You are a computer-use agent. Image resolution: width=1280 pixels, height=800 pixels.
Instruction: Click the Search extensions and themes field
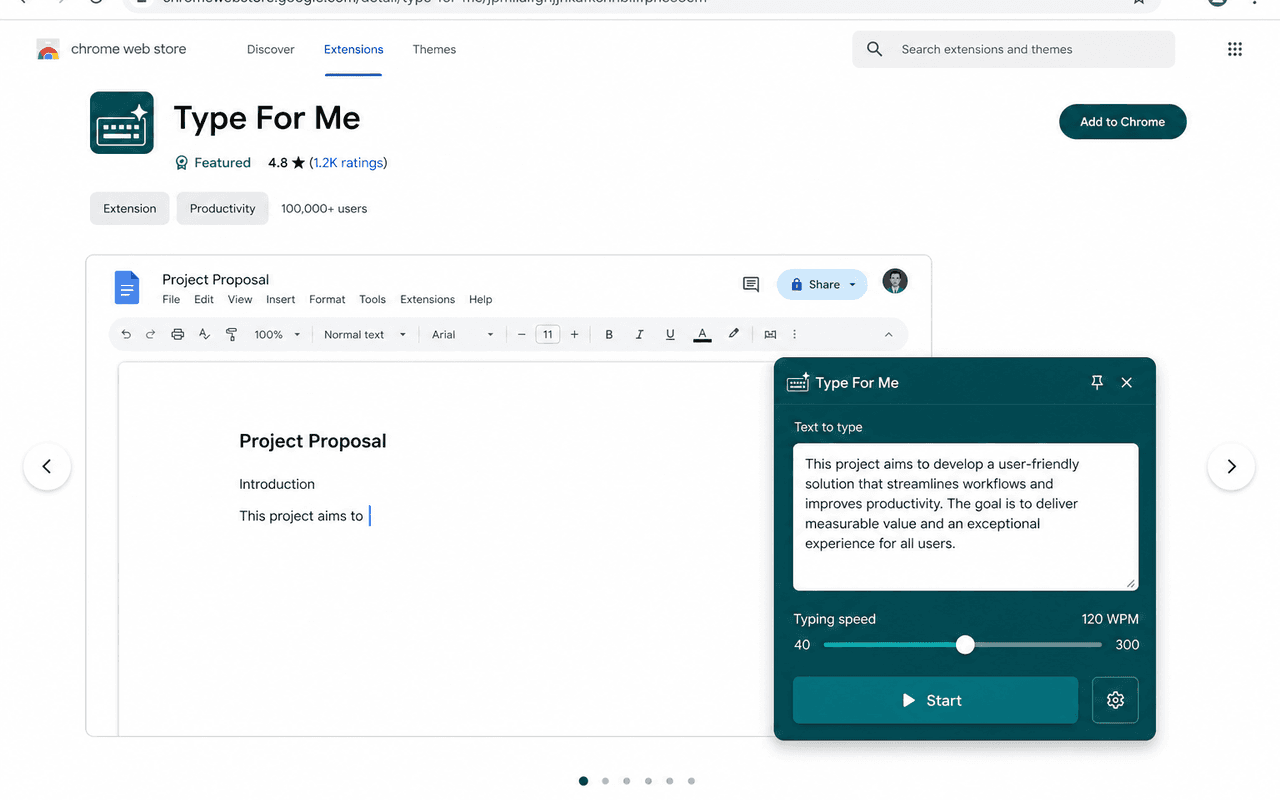(x=1013, y=49)
